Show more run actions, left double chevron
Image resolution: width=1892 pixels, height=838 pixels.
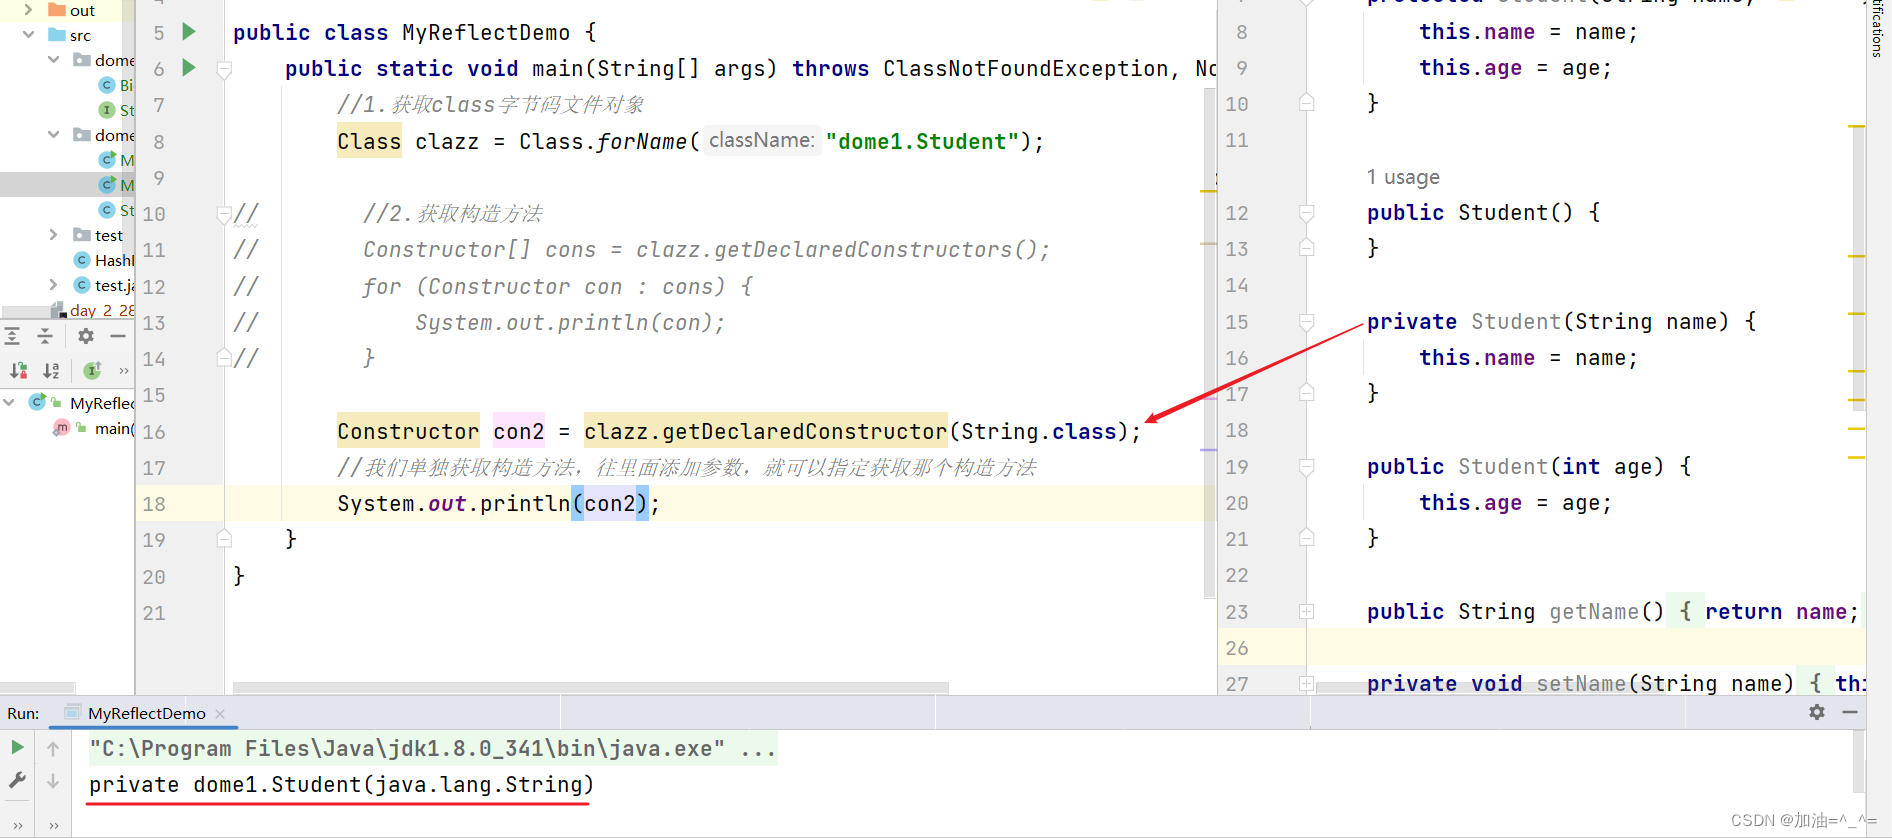pyautogui.click(x=17, y=826)
